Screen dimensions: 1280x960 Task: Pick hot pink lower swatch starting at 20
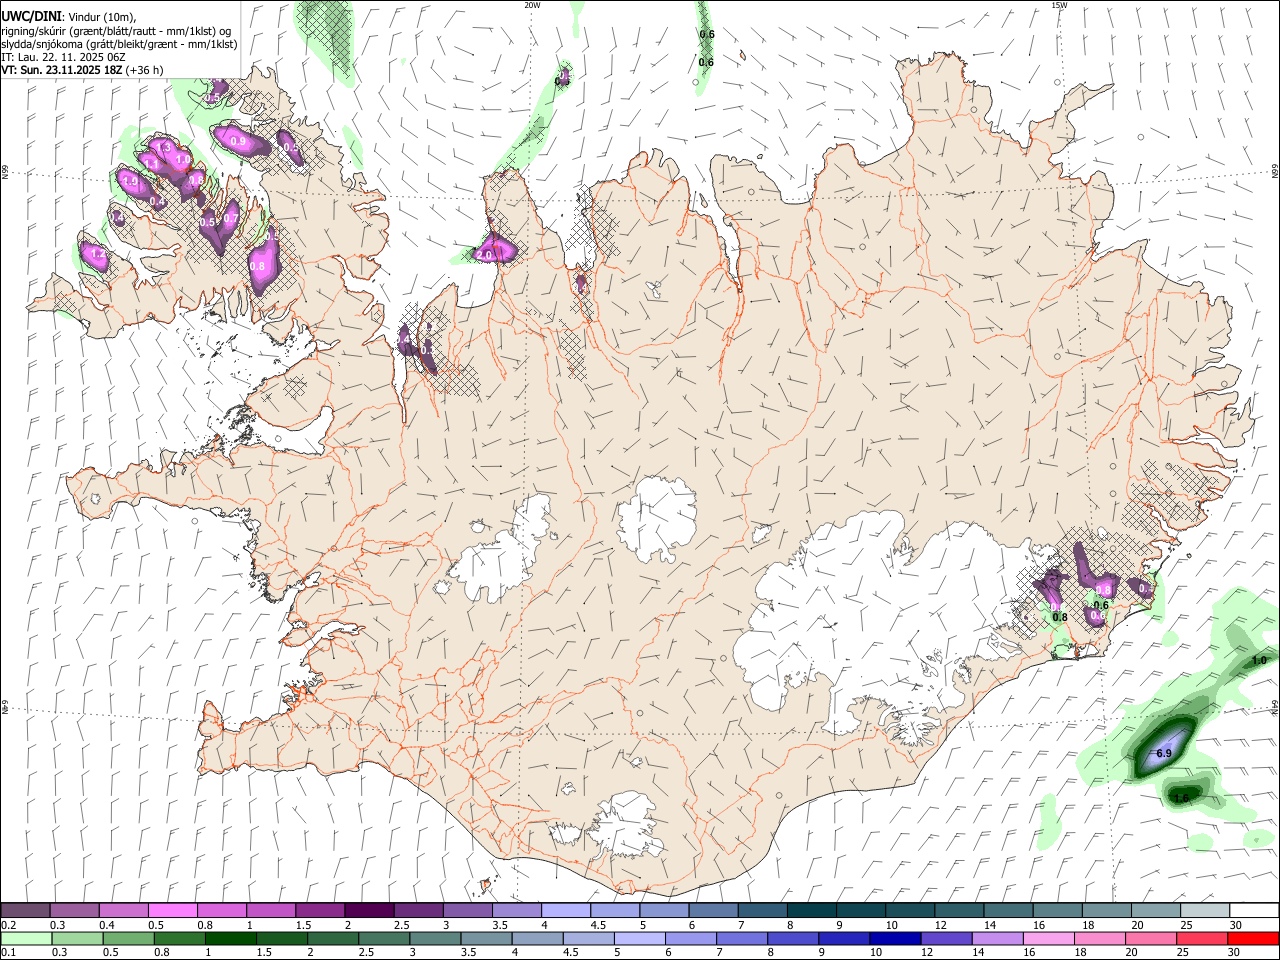(x=1150, y=939)
